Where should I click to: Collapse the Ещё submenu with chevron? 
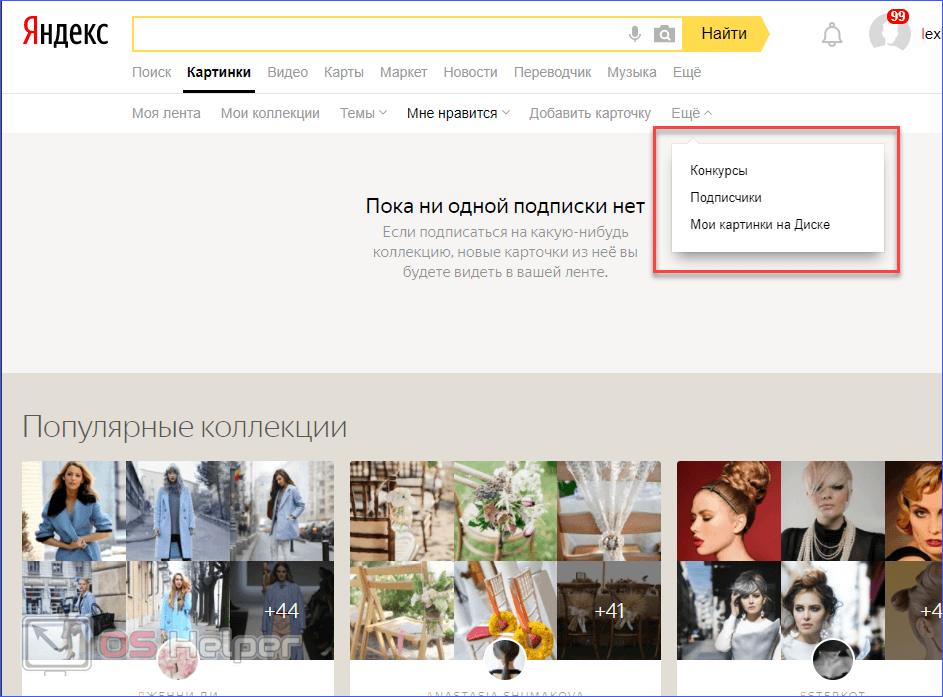(692, 113)
